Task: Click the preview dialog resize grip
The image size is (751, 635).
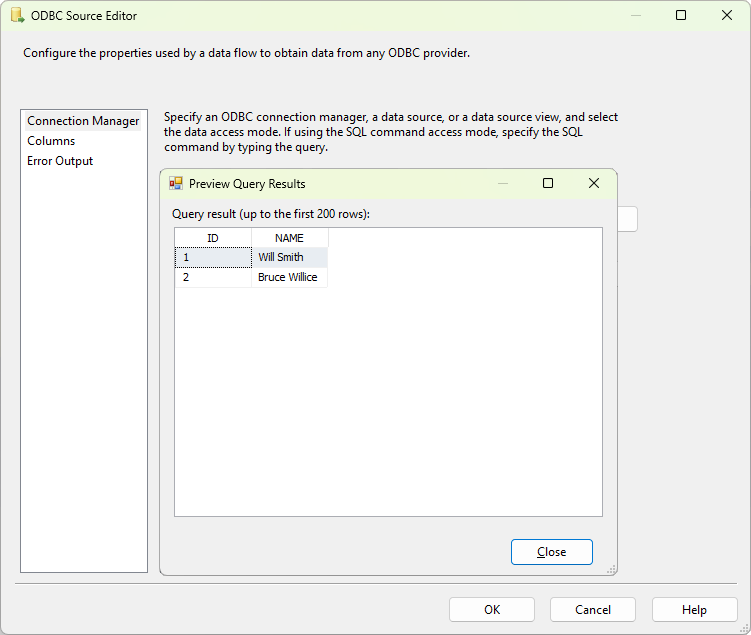Action: point(611,569)
